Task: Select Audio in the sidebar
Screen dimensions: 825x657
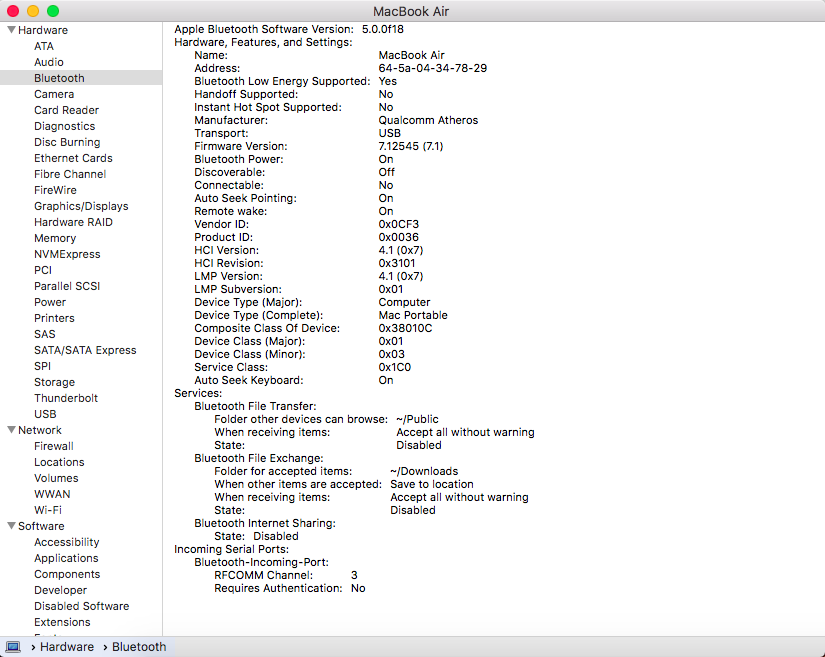Action: [x=48, y=62]
